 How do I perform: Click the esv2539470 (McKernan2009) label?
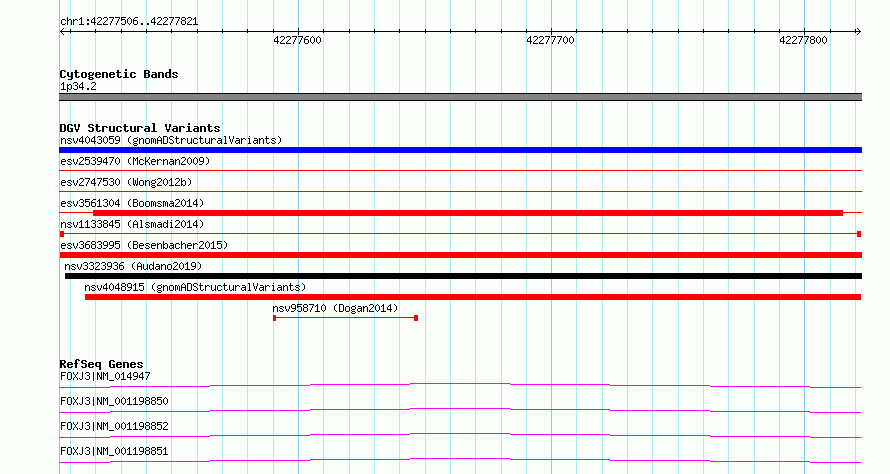[x=135, y=161]
